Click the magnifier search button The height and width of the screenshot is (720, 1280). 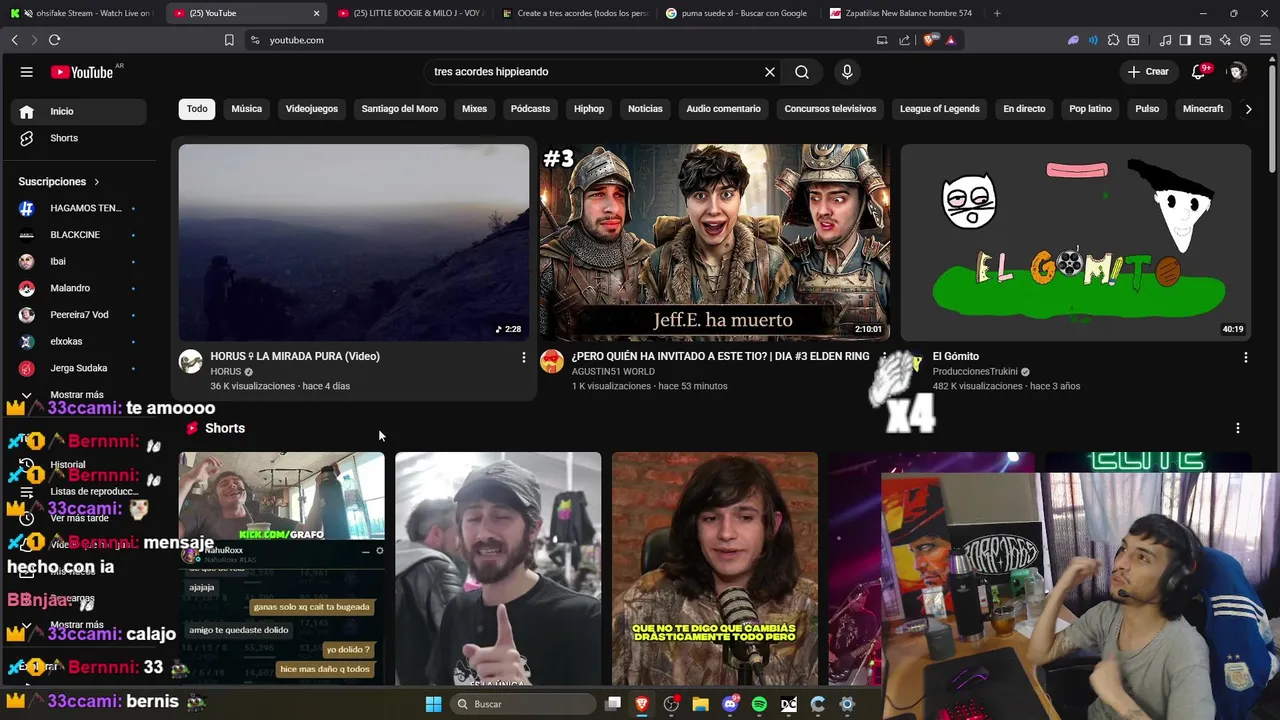coord(802,72)
